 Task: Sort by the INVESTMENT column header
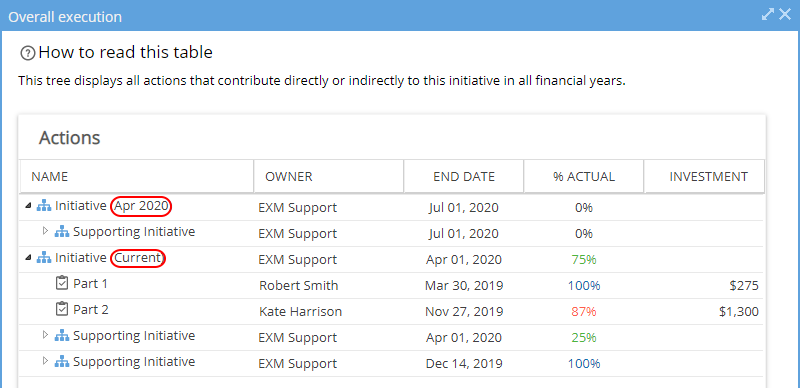click(705, 177)
